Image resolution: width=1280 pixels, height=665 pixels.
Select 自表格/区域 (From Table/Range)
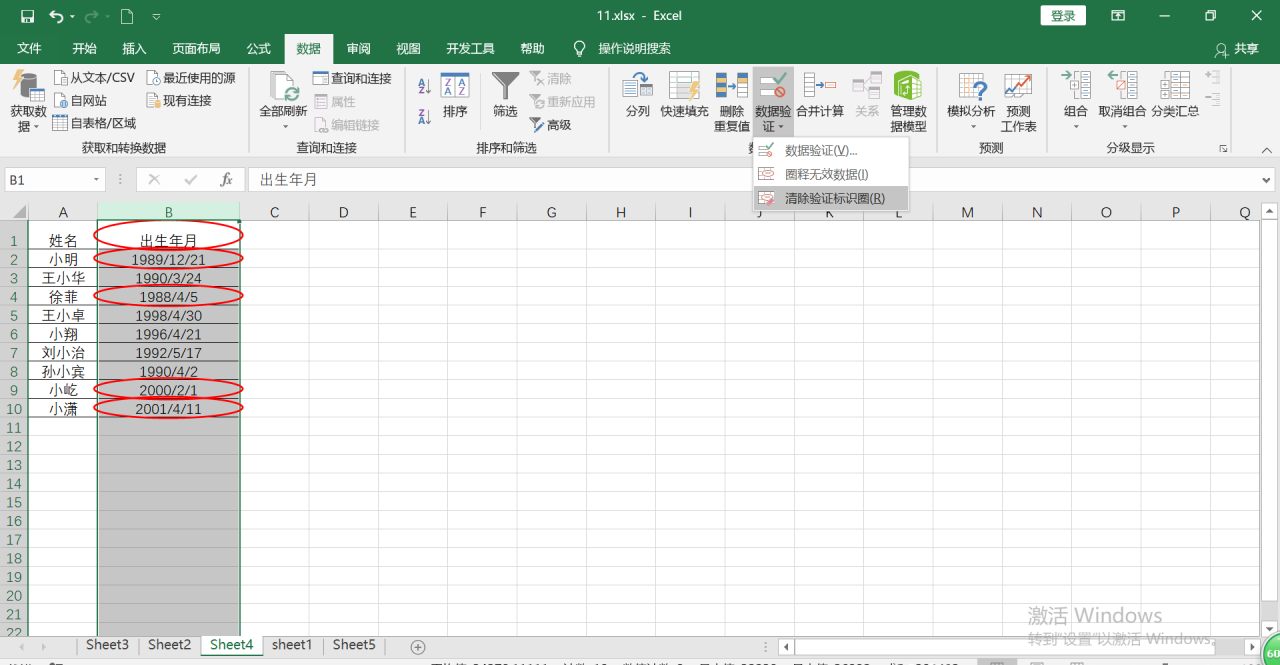93,124
